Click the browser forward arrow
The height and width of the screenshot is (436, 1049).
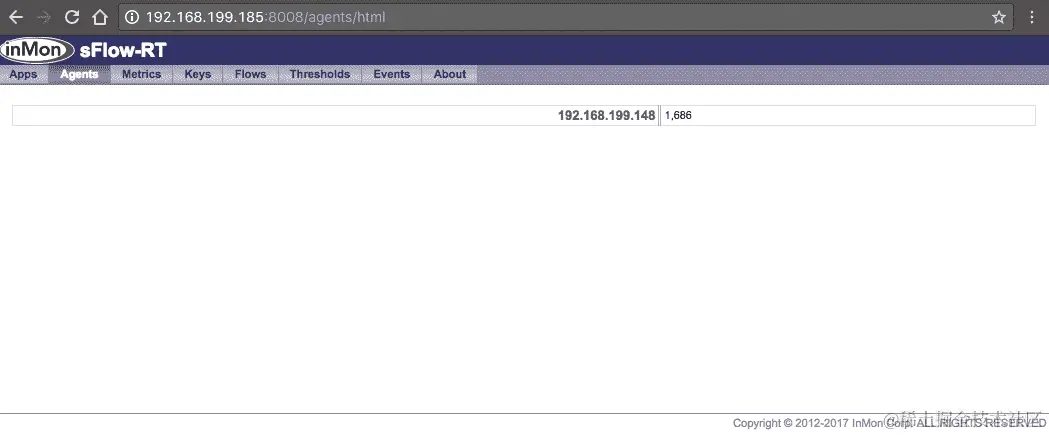click(x=43, y=17)
